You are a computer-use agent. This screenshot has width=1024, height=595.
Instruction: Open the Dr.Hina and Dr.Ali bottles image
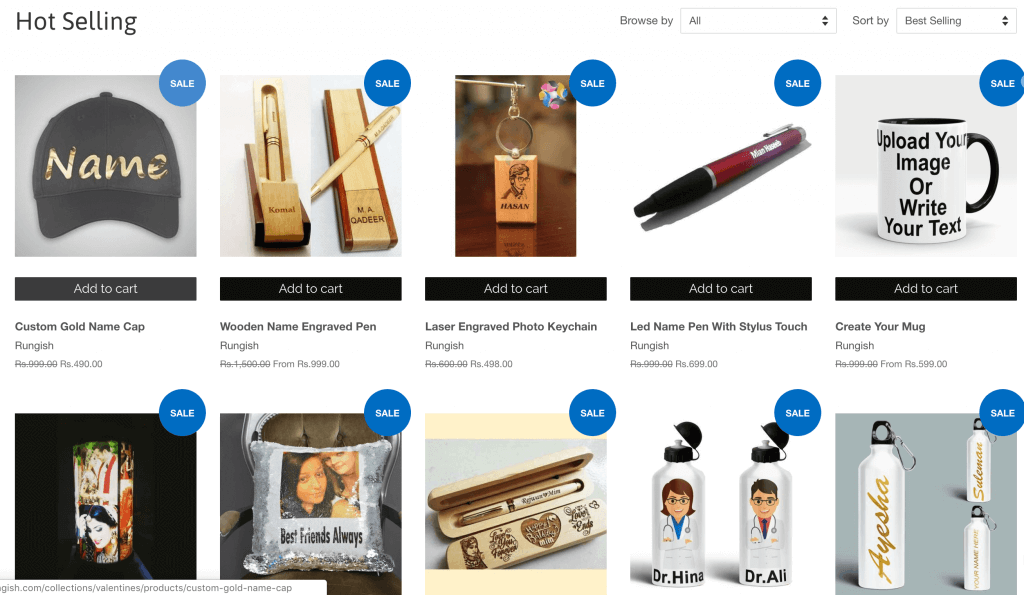[721, 504]
